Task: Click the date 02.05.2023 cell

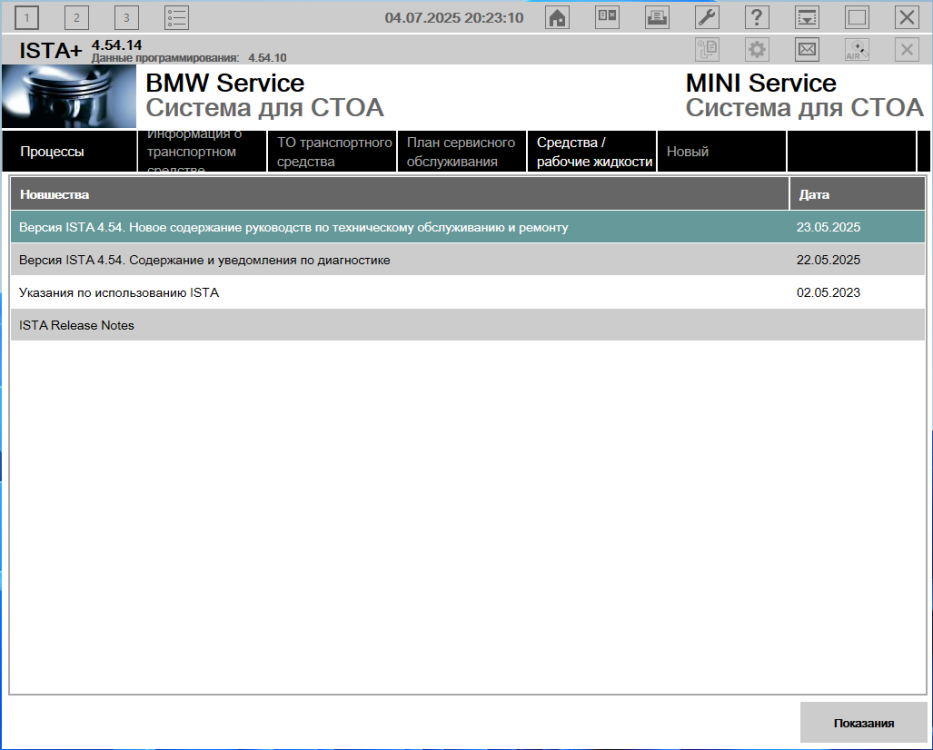Action: click(x=828, y=292)
